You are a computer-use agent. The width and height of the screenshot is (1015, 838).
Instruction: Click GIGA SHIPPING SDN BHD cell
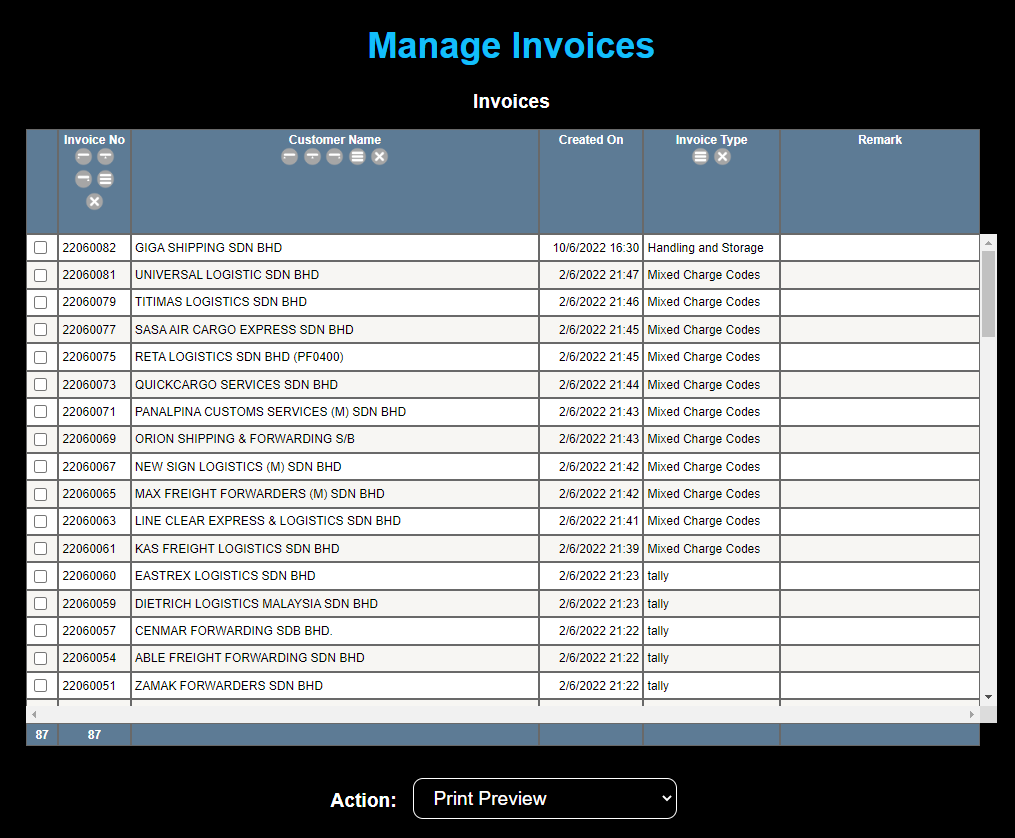[x=335, y=248]
